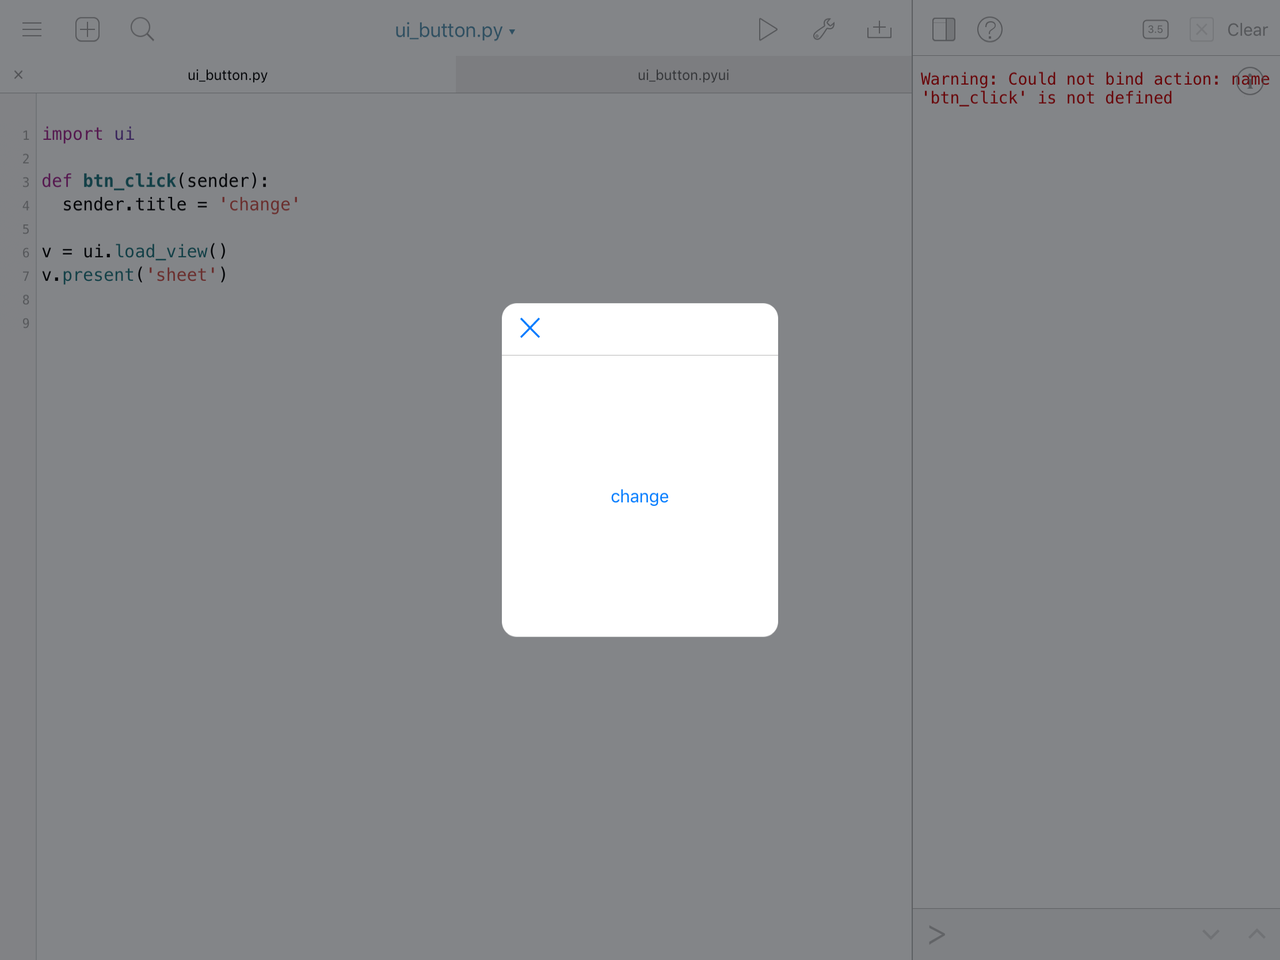
Task: Clear the console output
Action: [1247, 30]
